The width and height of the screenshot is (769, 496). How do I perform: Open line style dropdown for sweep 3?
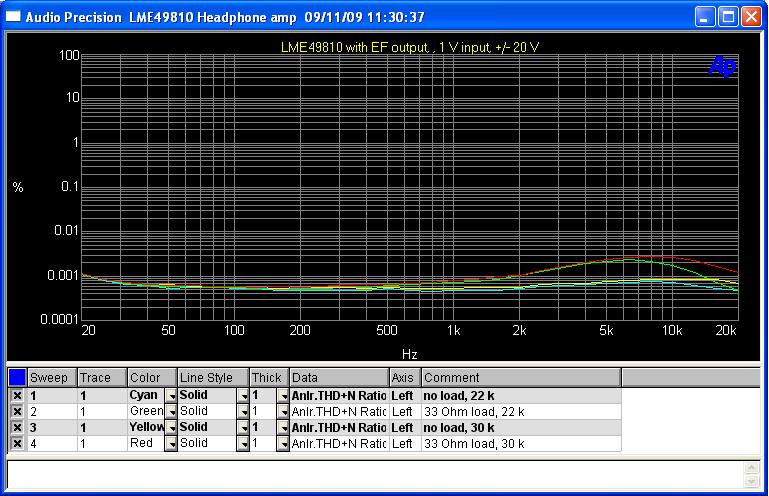(x=243, y=427)
